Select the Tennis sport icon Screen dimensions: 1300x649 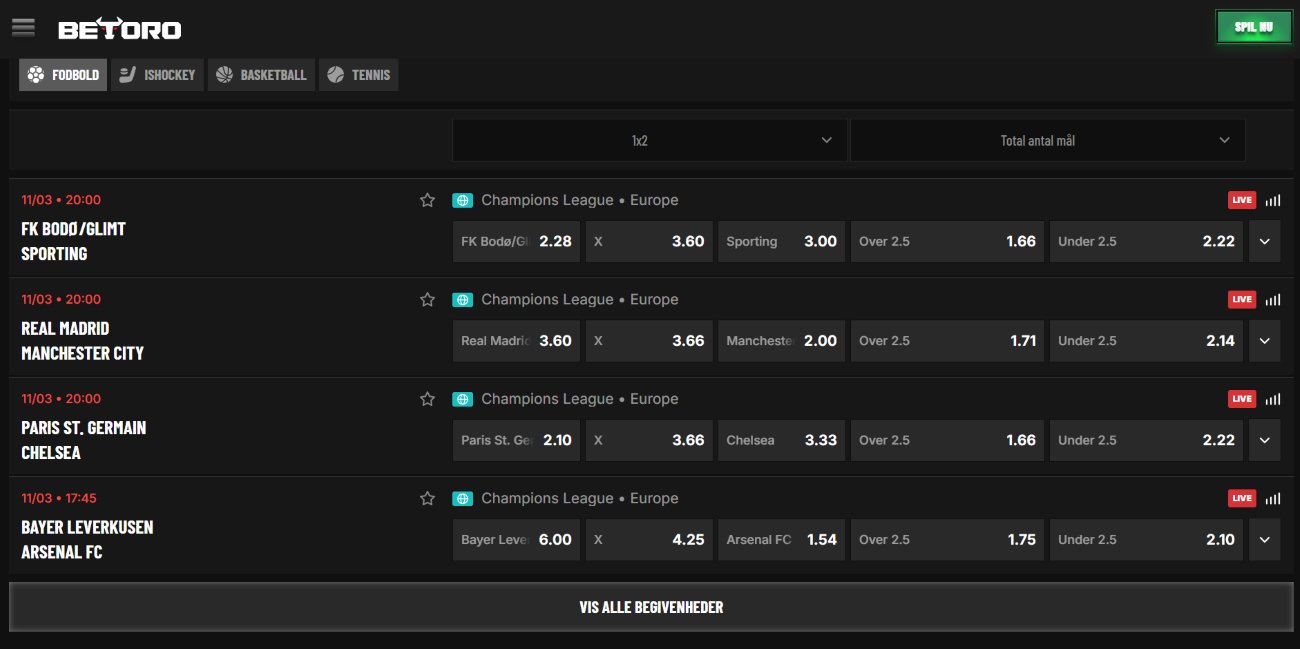[x=336, y=74]
